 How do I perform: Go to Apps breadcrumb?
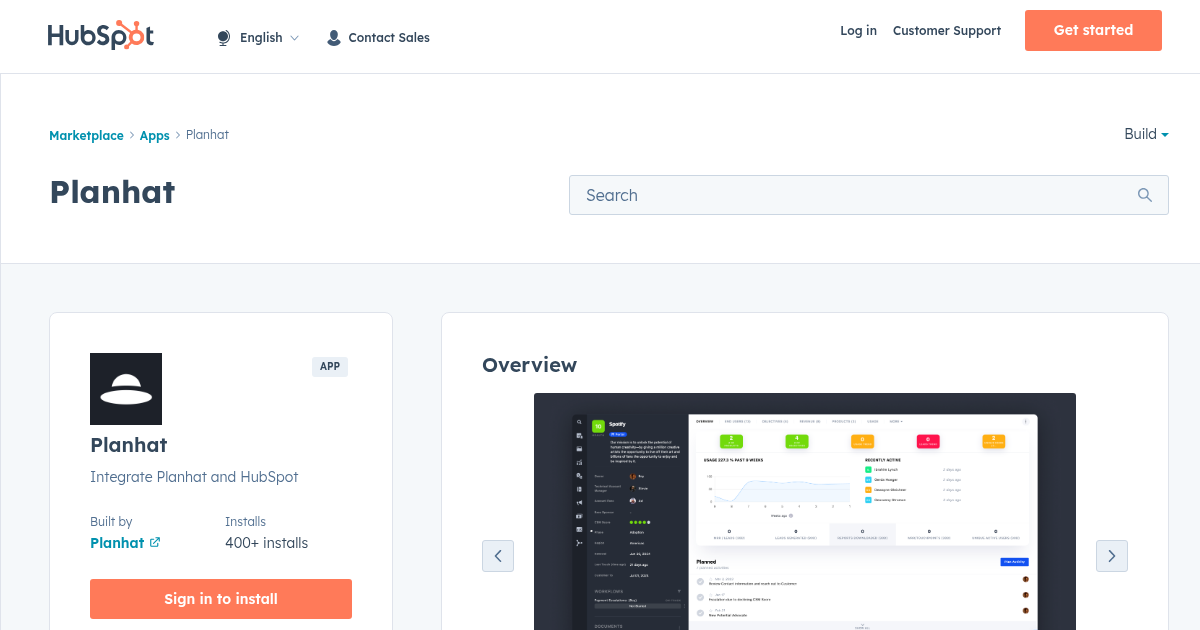coord(154,135)
